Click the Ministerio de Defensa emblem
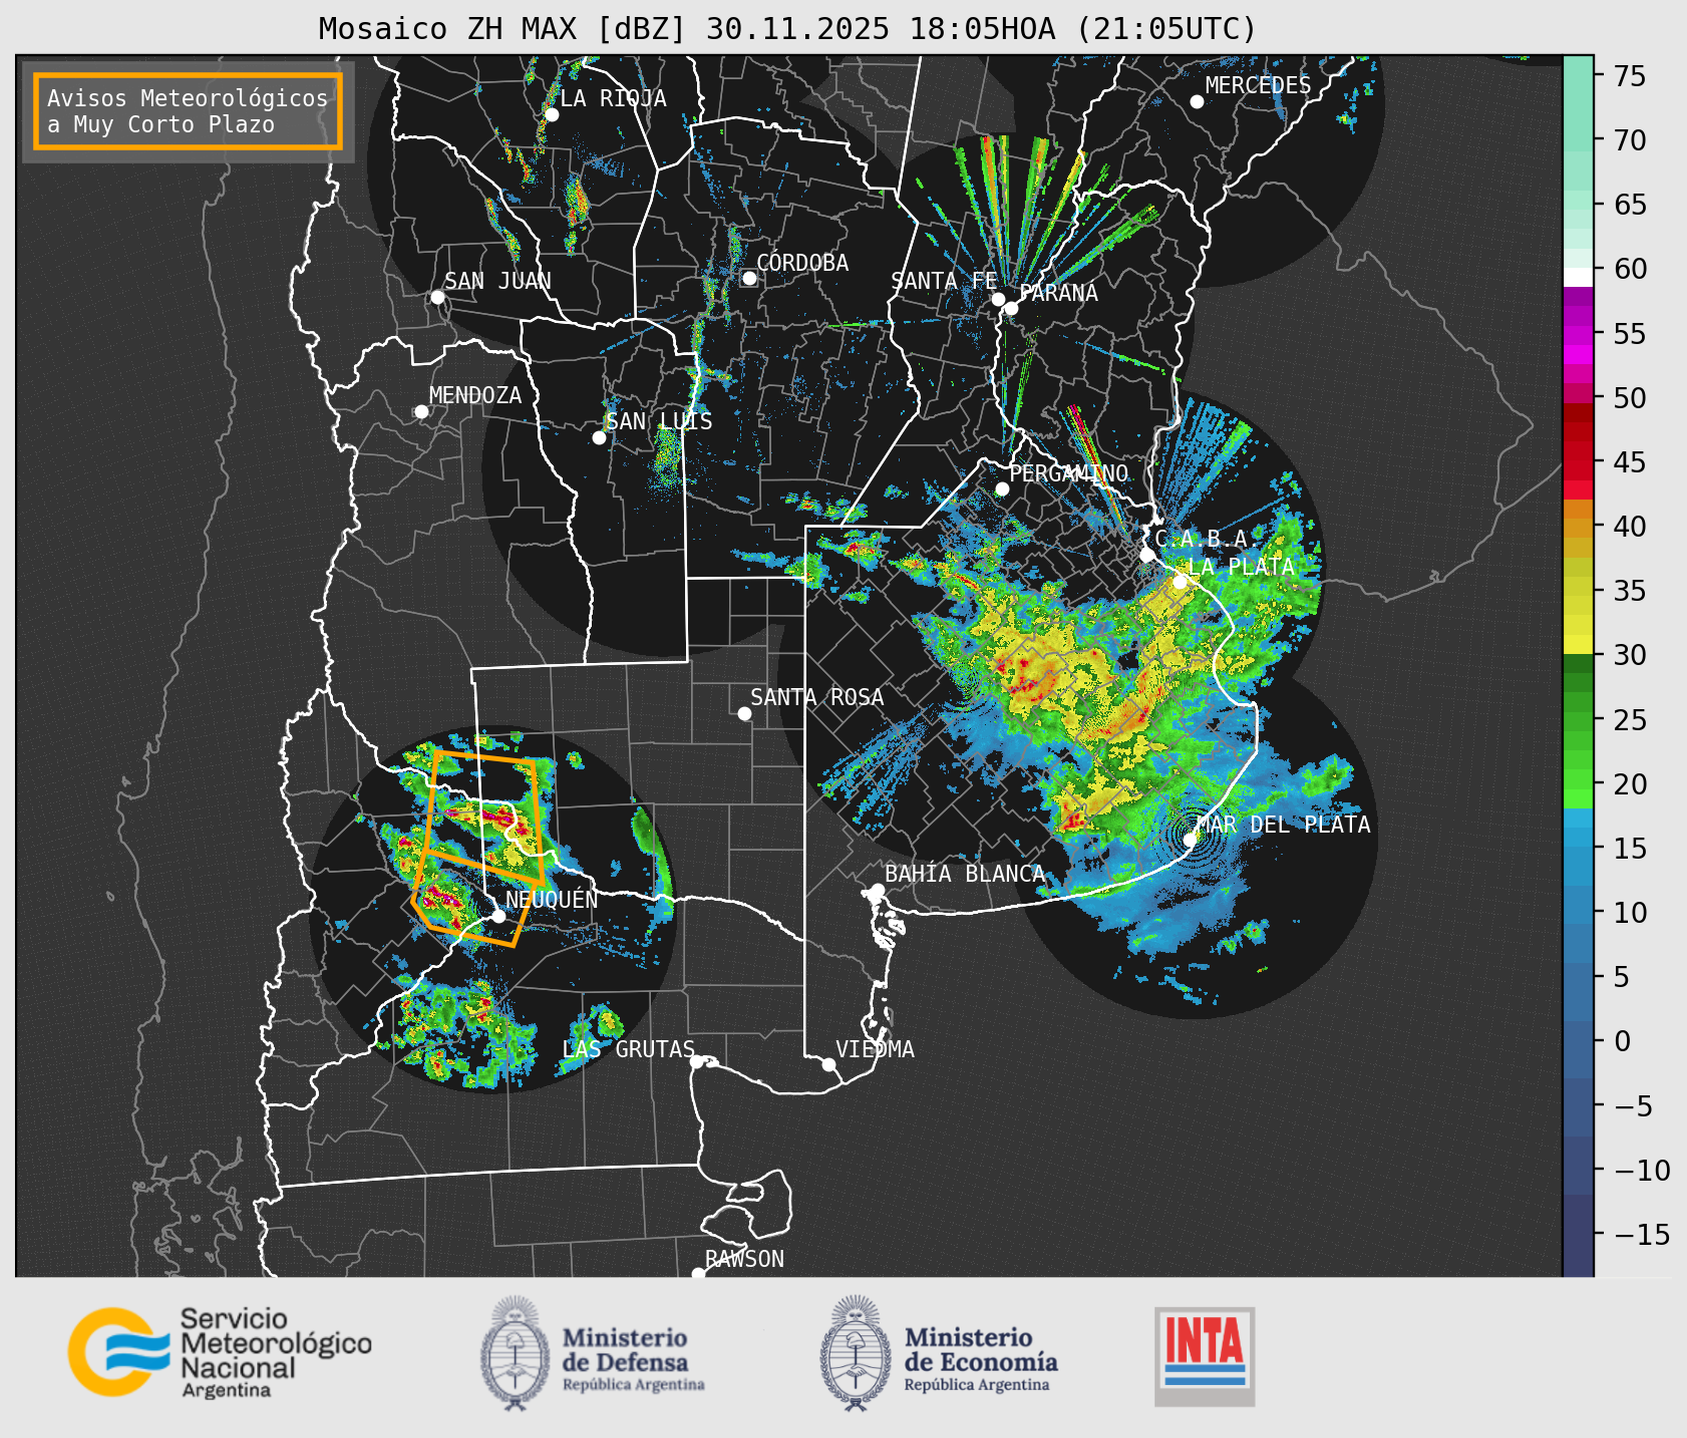1687x1438 pixels. [x=514, y=1353]
